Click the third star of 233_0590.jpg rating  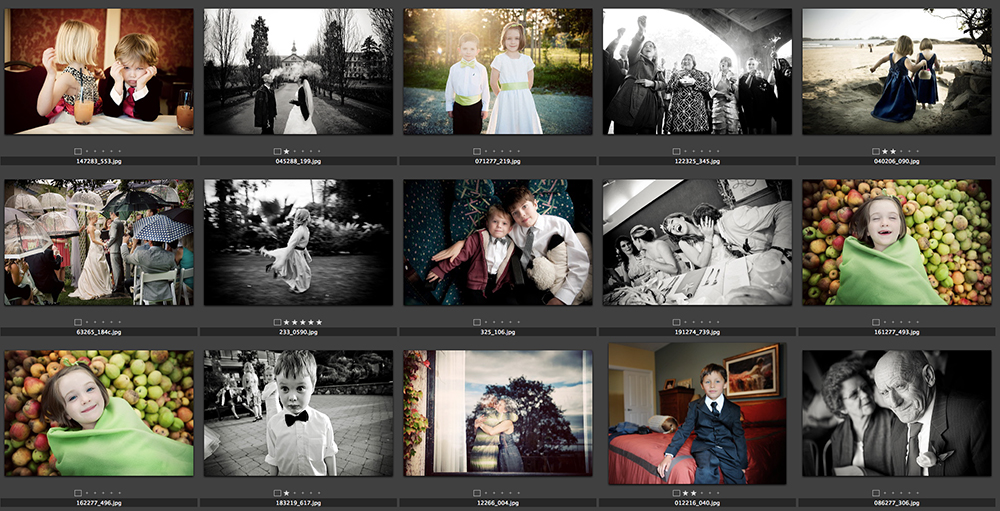tap(303, 322)
